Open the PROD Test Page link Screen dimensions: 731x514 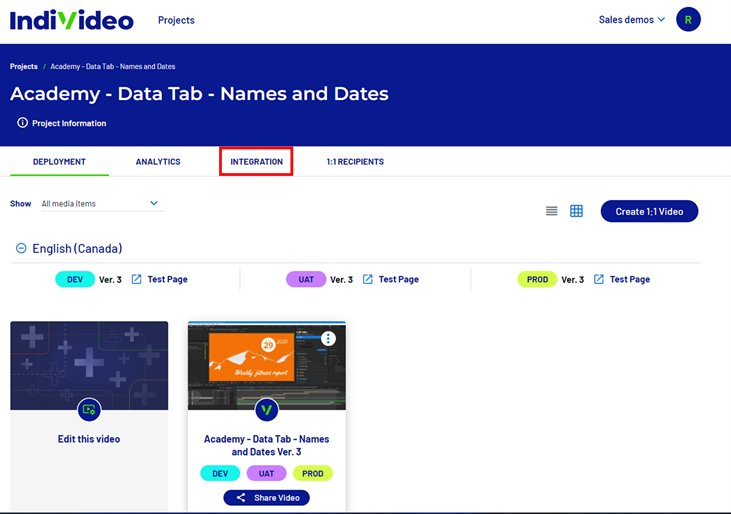tap(630, 279)
